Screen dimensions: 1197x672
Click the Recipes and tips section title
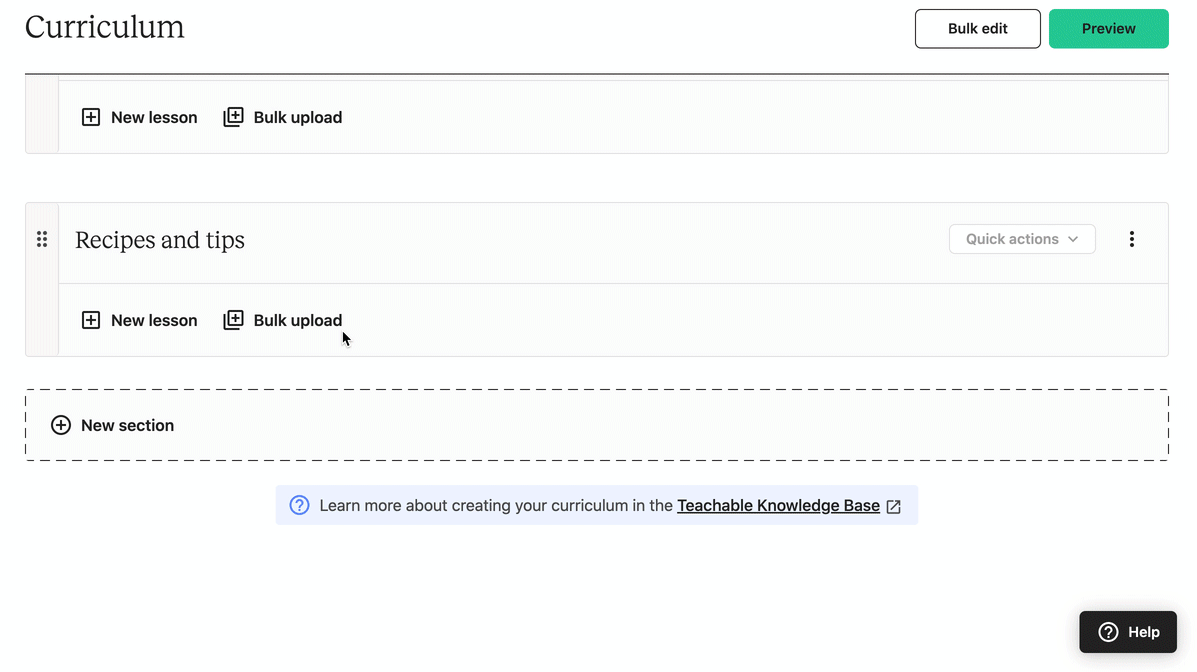[160, 240]
